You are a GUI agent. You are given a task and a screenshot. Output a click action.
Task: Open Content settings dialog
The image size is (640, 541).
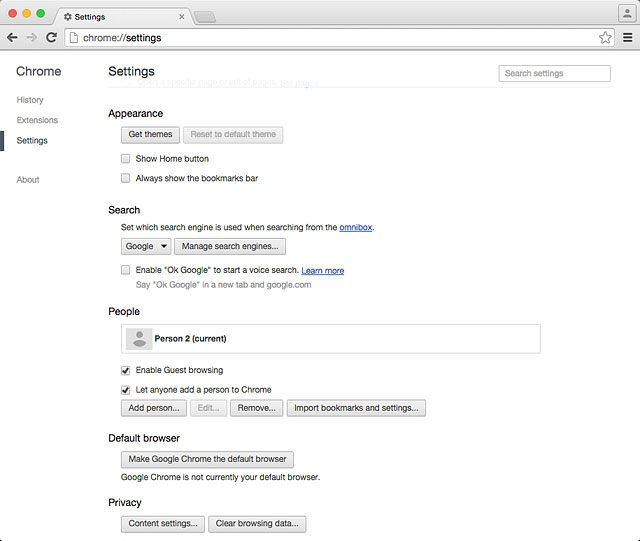[163, 524]
